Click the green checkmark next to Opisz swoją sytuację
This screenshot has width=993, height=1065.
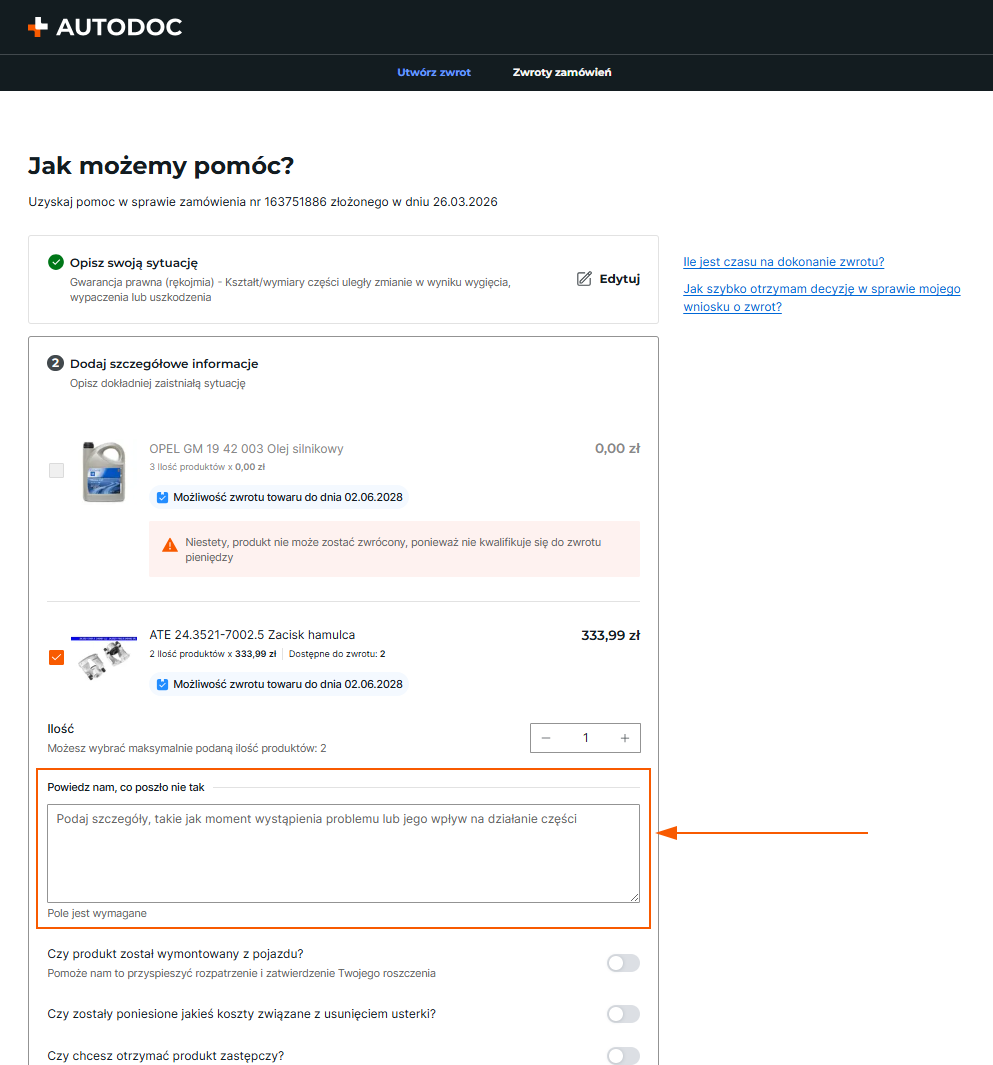point(56,262)
